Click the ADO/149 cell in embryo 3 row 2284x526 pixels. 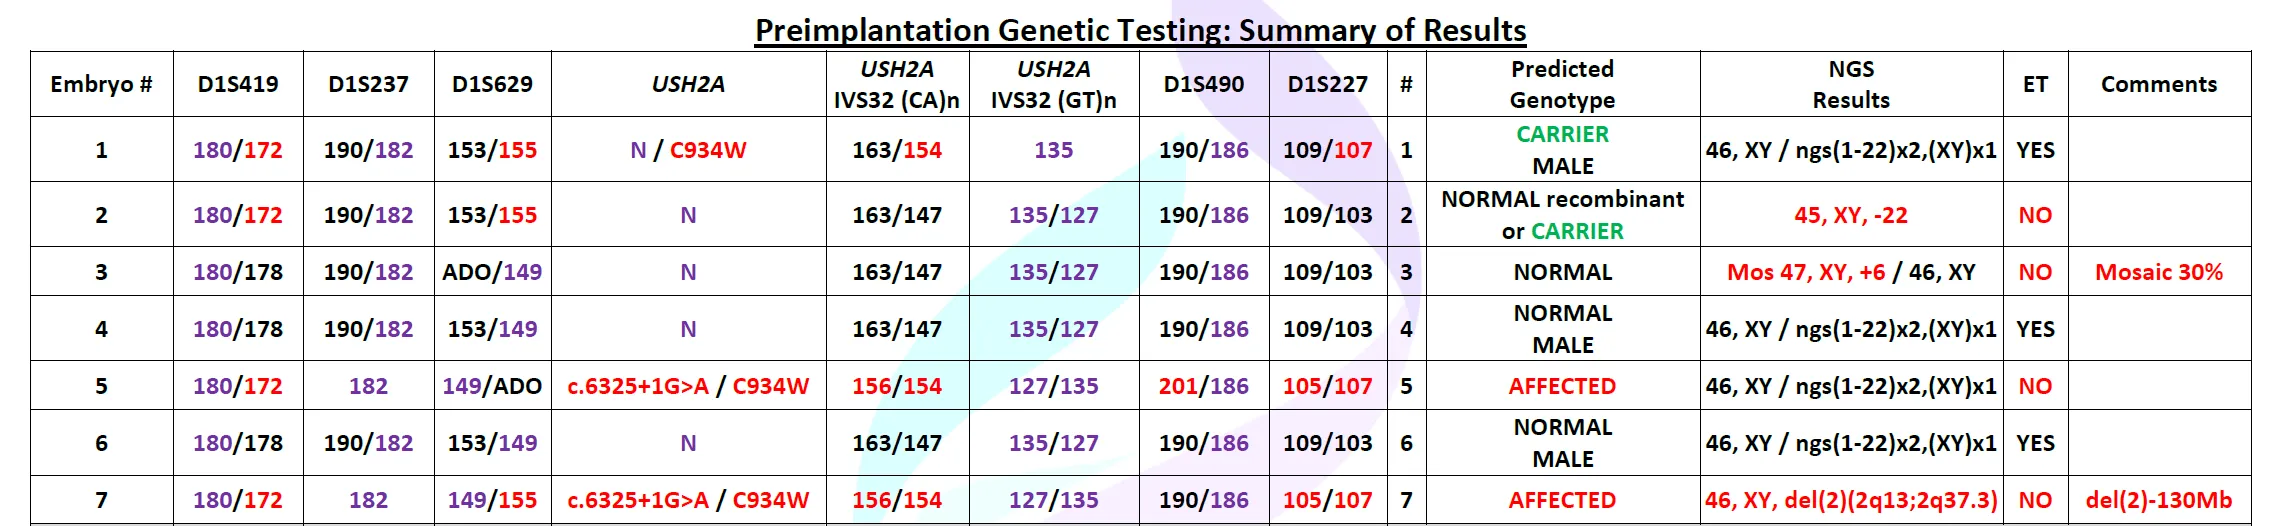click(492, 272)
